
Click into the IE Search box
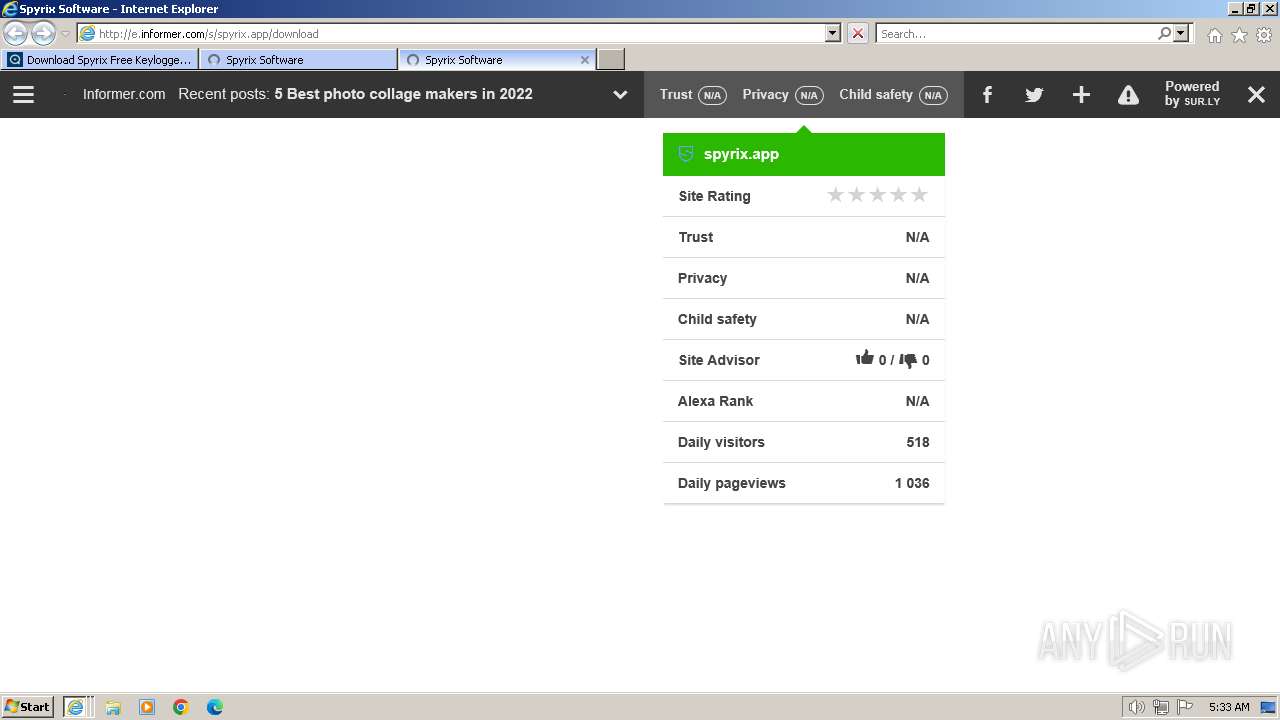[x=1016, y=33]
